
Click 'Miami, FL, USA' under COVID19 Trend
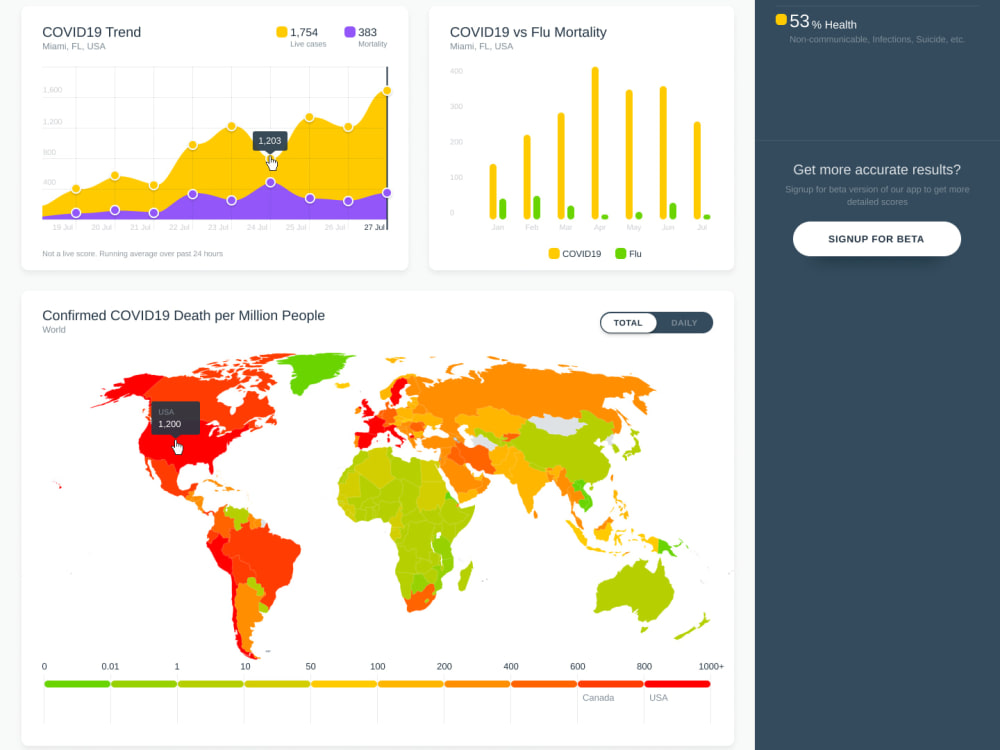(x=74, y=46)
